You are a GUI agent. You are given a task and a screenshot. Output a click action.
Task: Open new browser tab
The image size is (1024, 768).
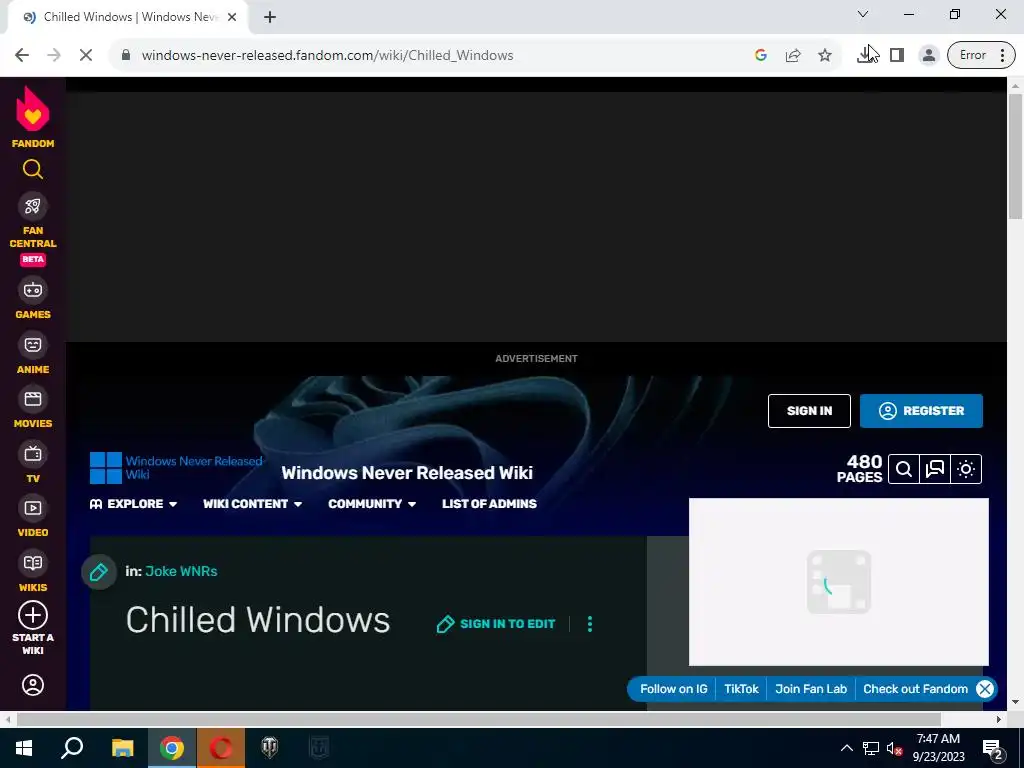(x=270, y=17)
